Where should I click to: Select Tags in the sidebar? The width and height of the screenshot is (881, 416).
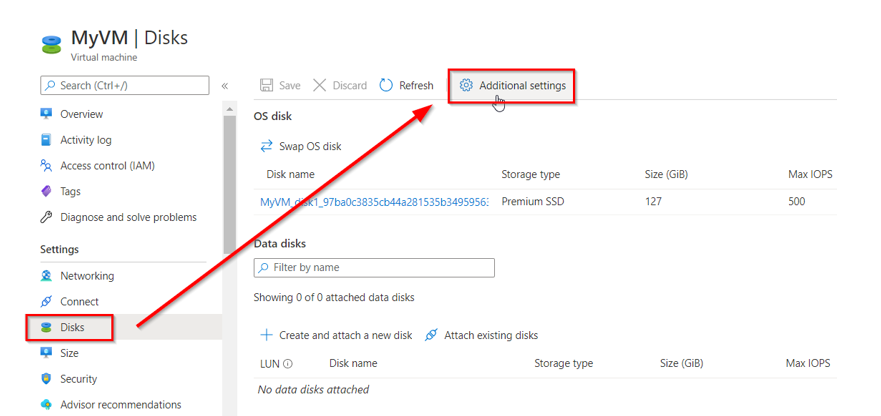(x=70, y=191)
